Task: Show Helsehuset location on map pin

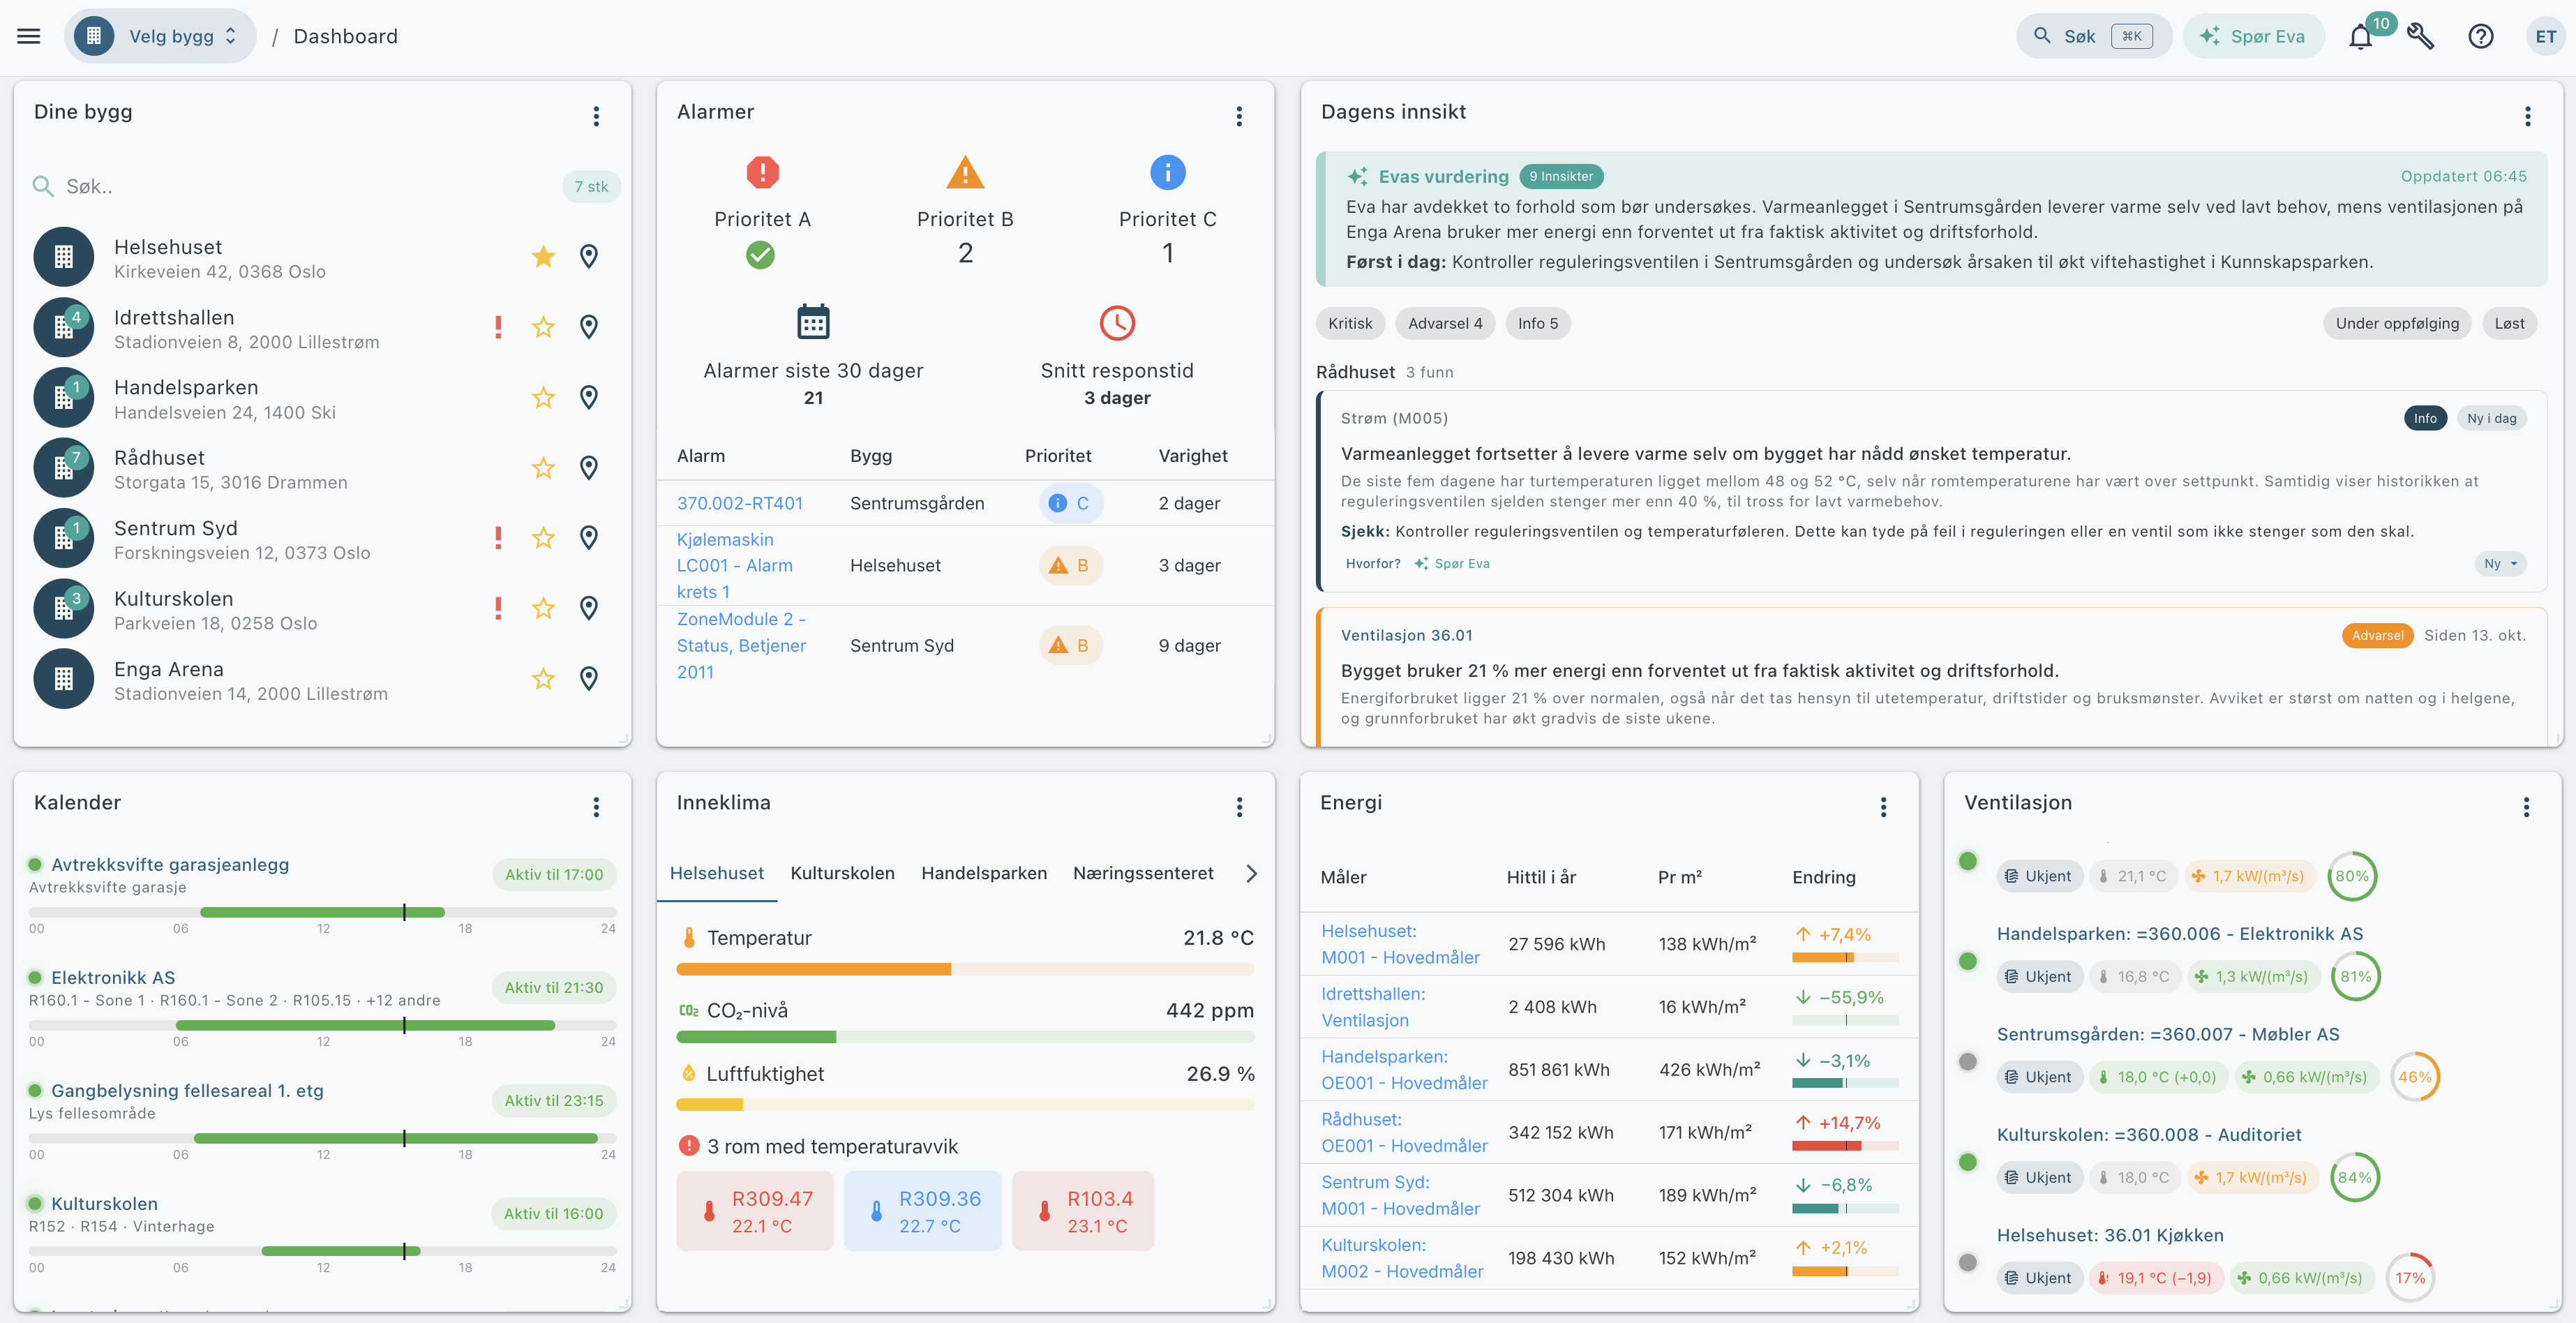Action: click(x=589, y=257)
